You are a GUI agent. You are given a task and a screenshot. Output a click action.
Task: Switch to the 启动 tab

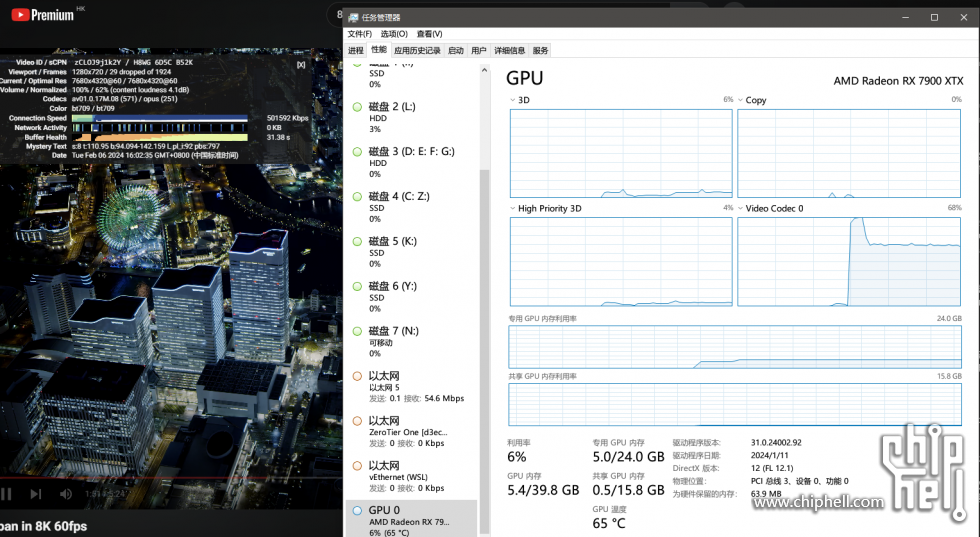click(x=456, y=51)
